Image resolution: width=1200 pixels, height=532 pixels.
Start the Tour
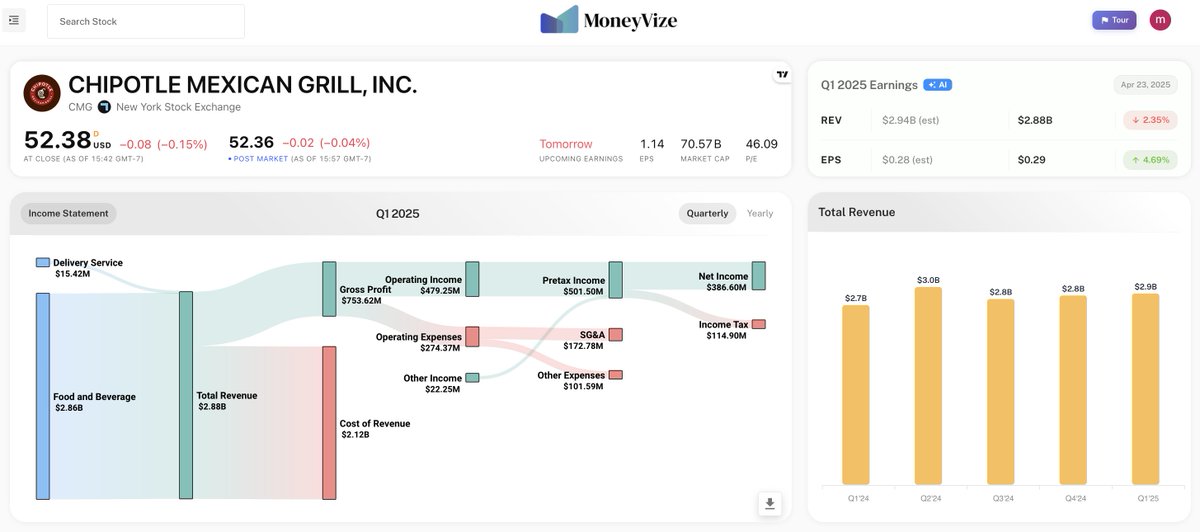[1114, 20]
